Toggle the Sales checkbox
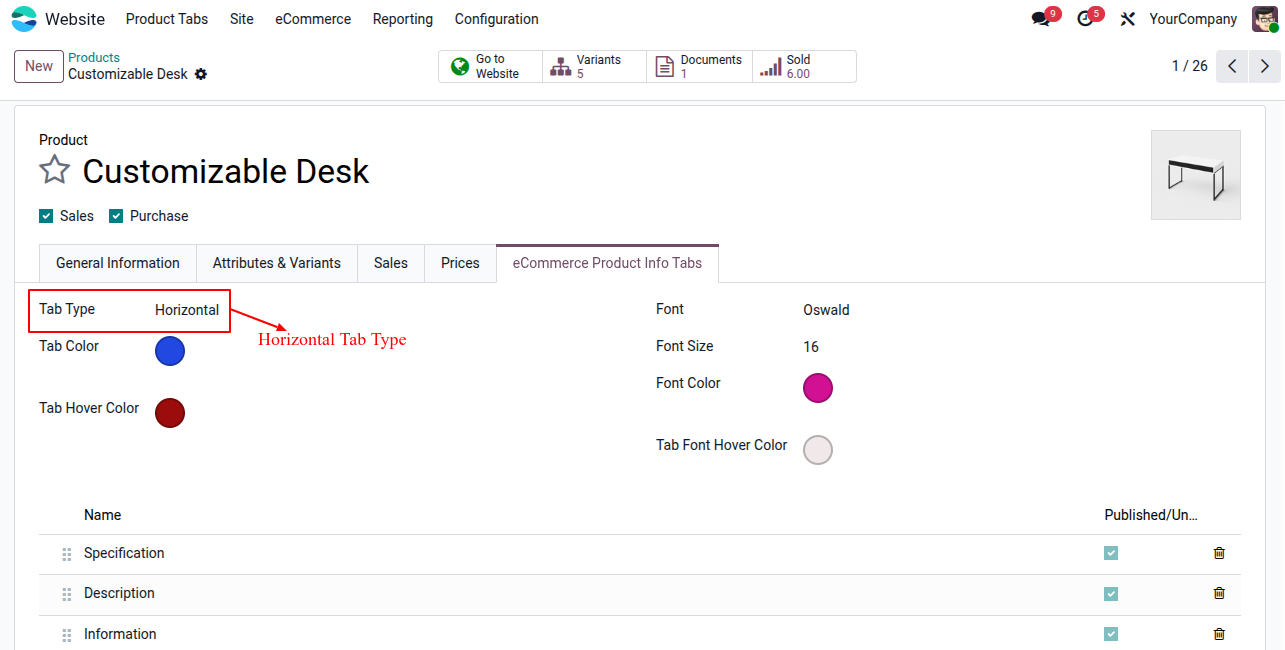 (x=46, y=216)
